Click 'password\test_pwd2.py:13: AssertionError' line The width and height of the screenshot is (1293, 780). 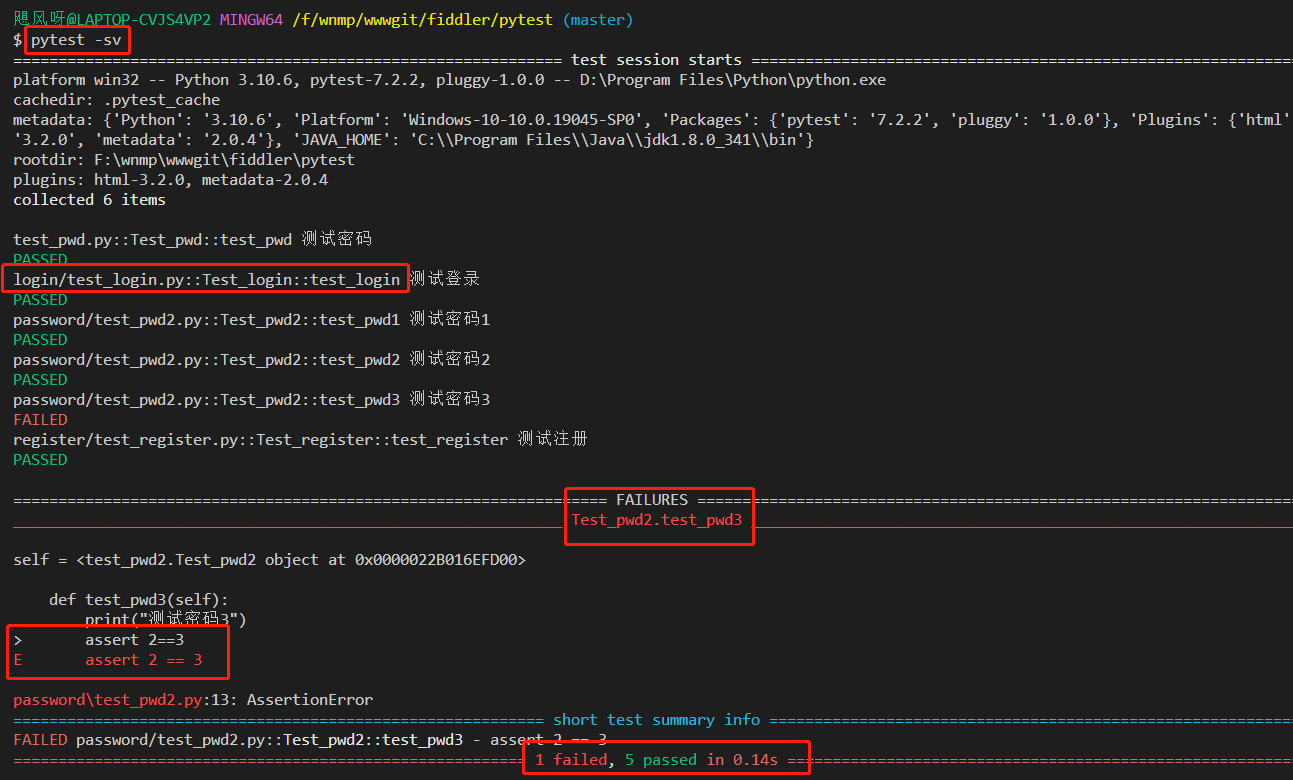pos(193,700)
